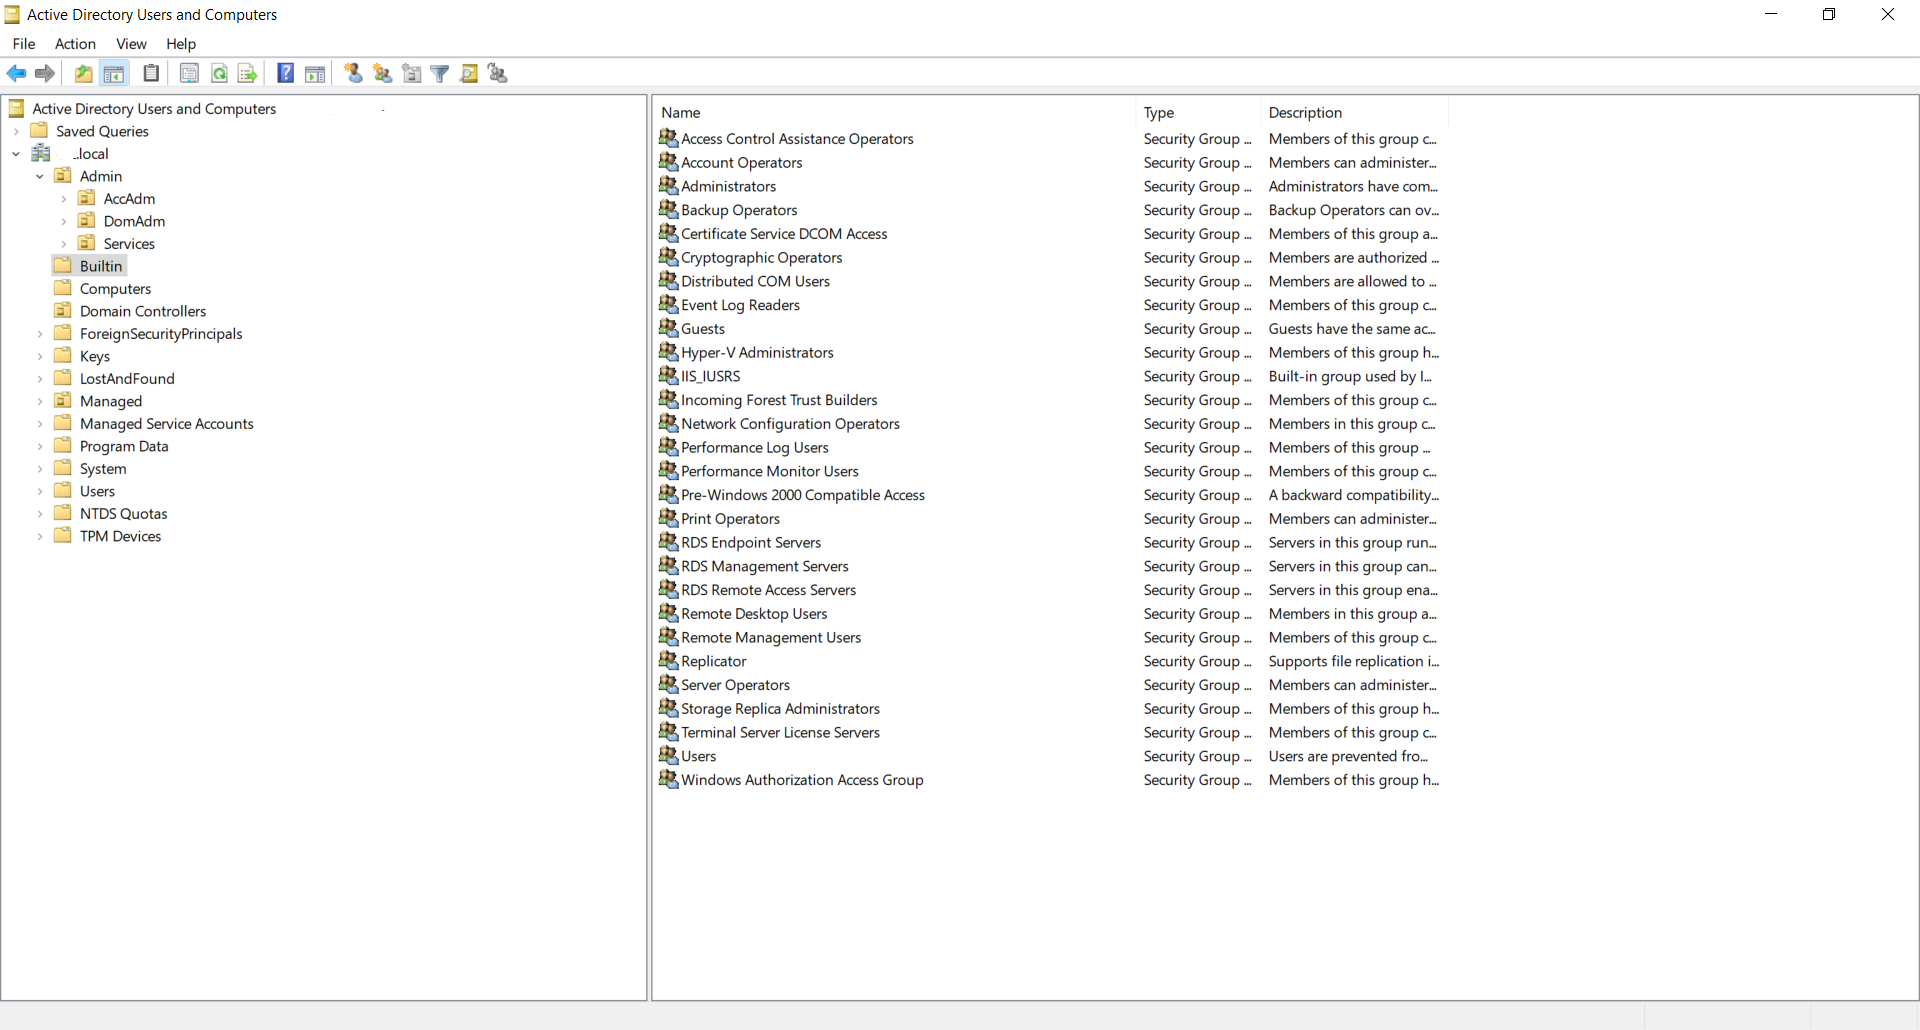Select the Server Operators group name

tap(735, 685)
